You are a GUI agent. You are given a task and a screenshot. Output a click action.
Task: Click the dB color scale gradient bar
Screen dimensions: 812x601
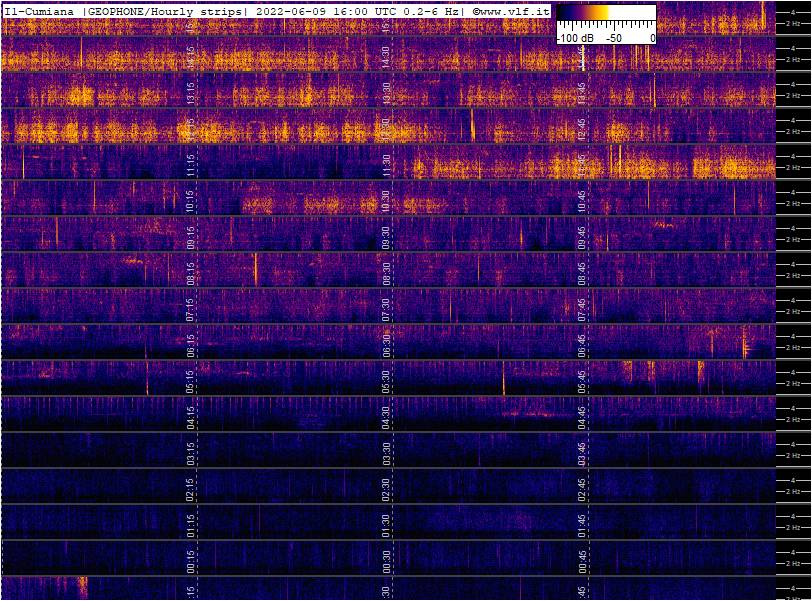pyautogui.click(x=605, y=22)
